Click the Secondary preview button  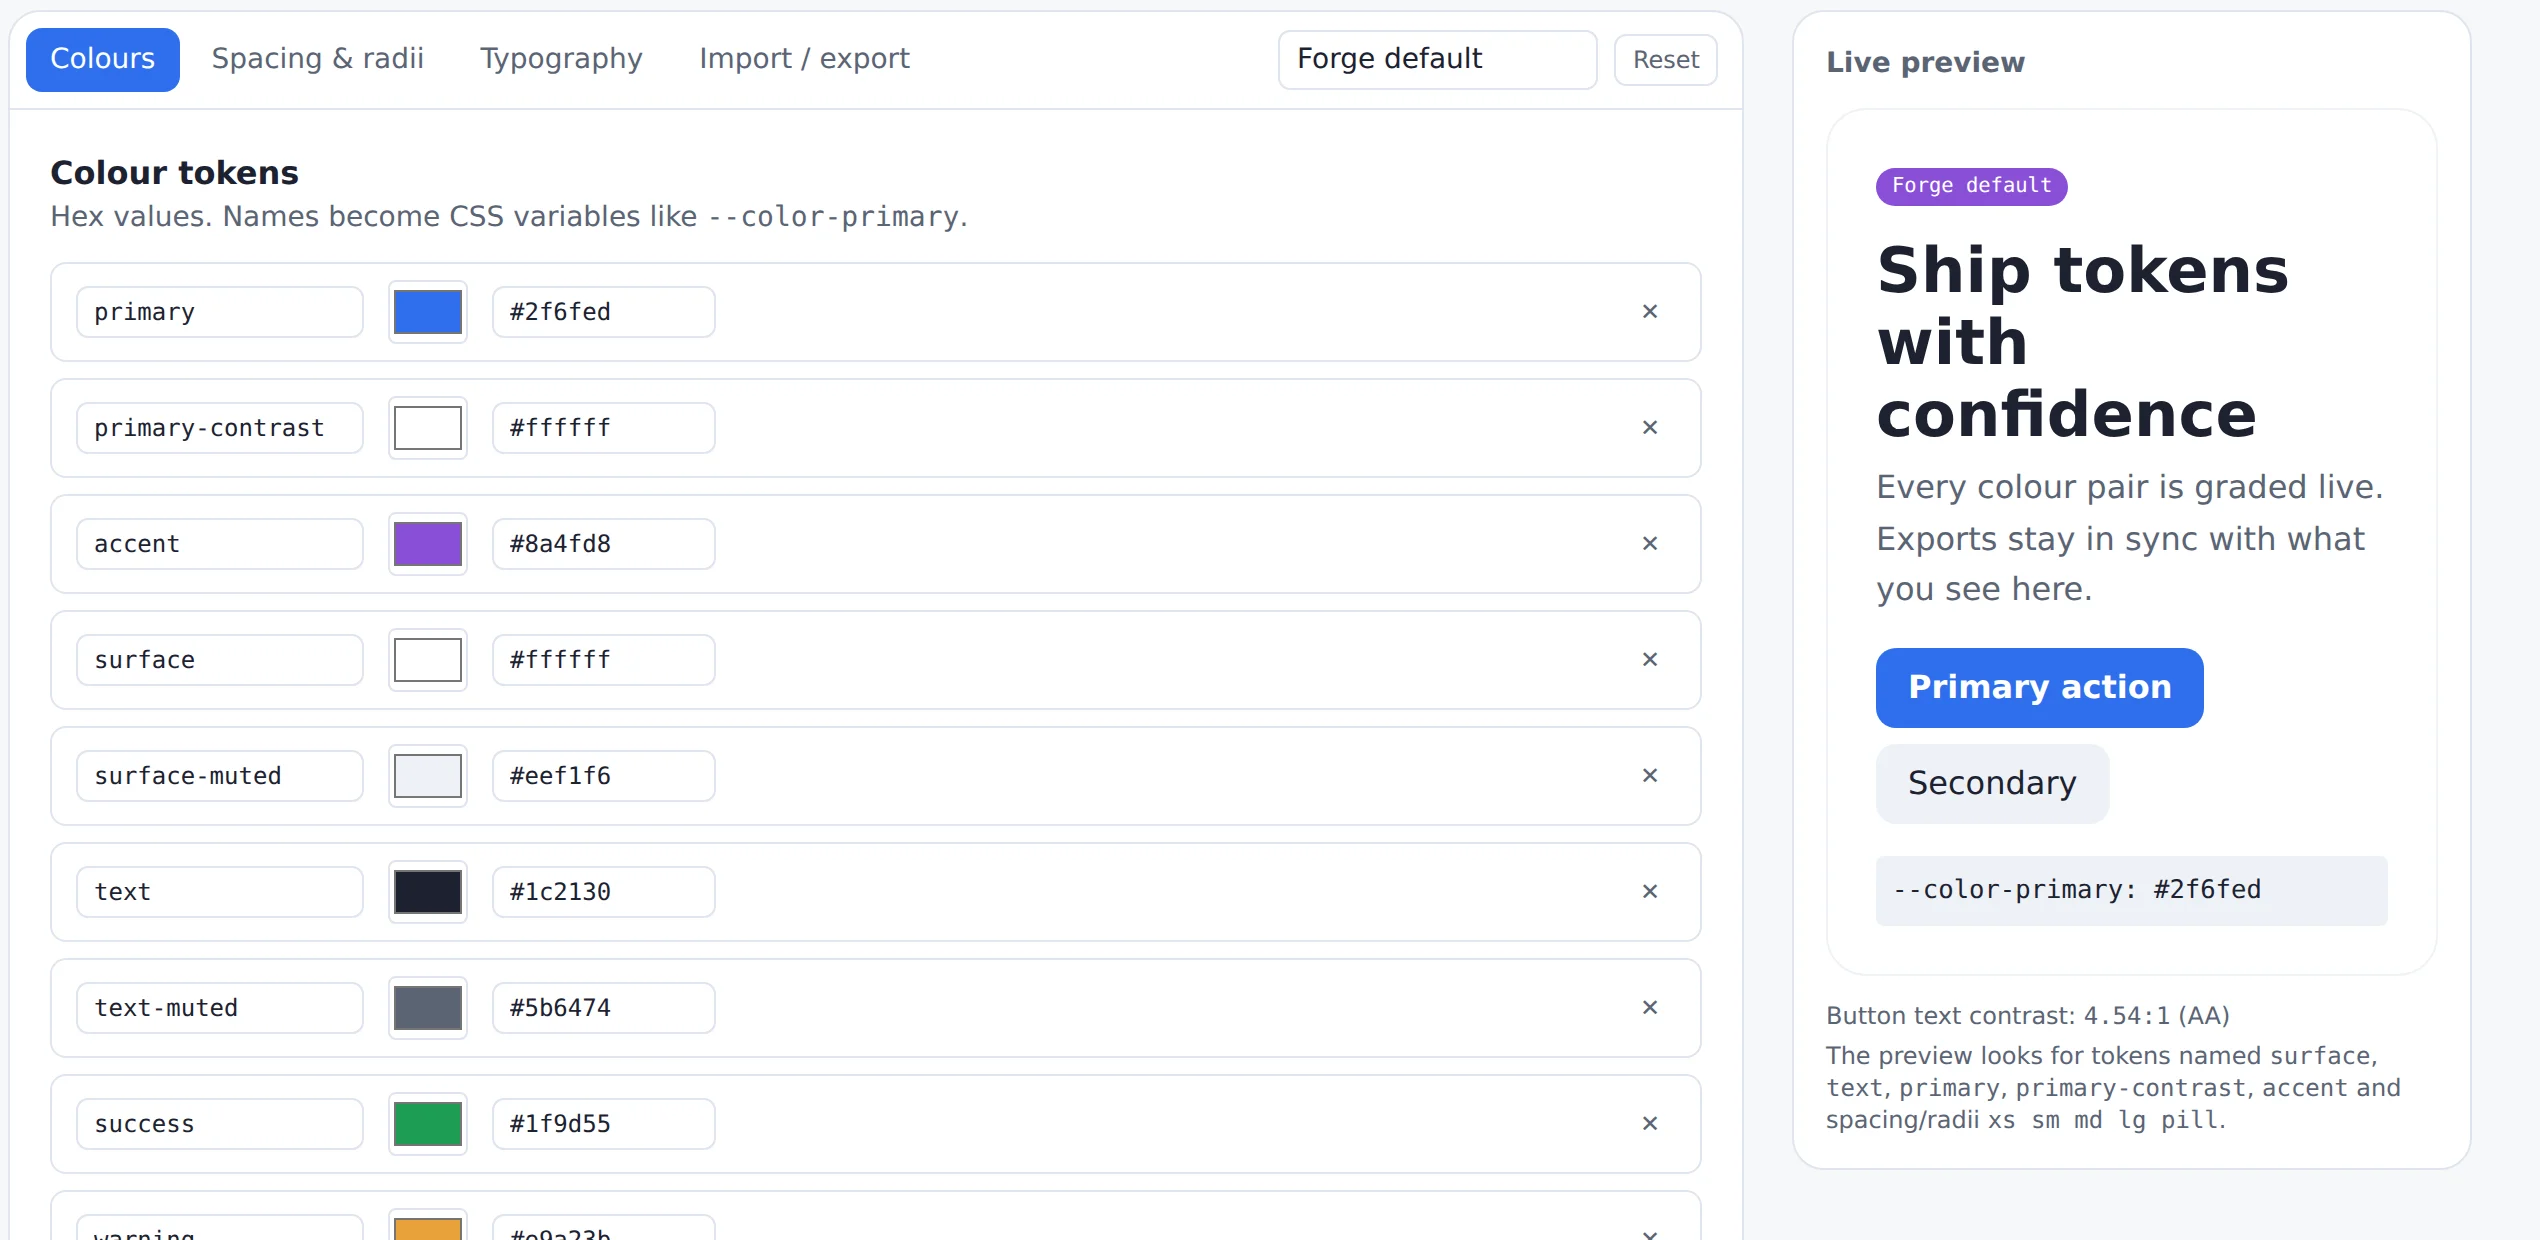(1992, 784)
